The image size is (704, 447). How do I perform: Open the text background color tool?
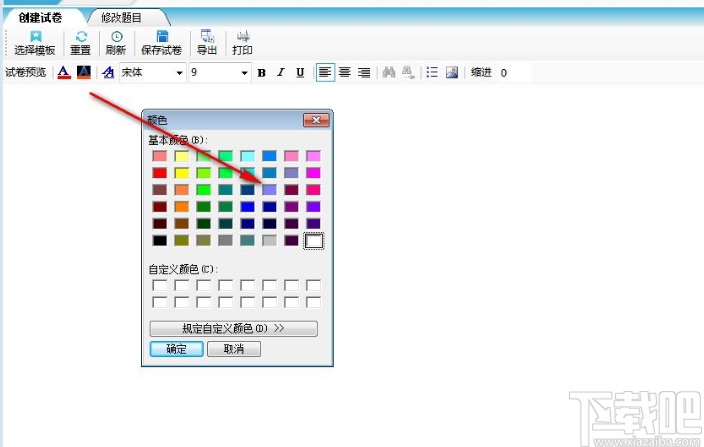pyautogui.click(x=84, y=72)
